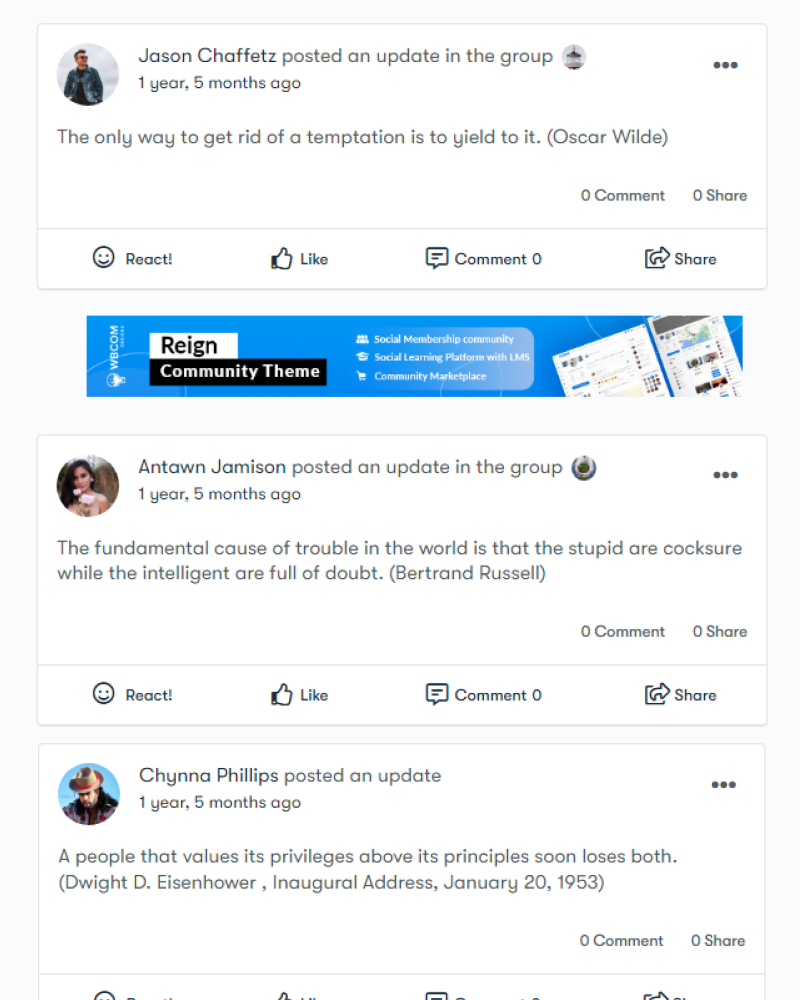Share Jason Chaffetz's post via the Share icon
800x1000 pixels.
(x=656, y=258)
